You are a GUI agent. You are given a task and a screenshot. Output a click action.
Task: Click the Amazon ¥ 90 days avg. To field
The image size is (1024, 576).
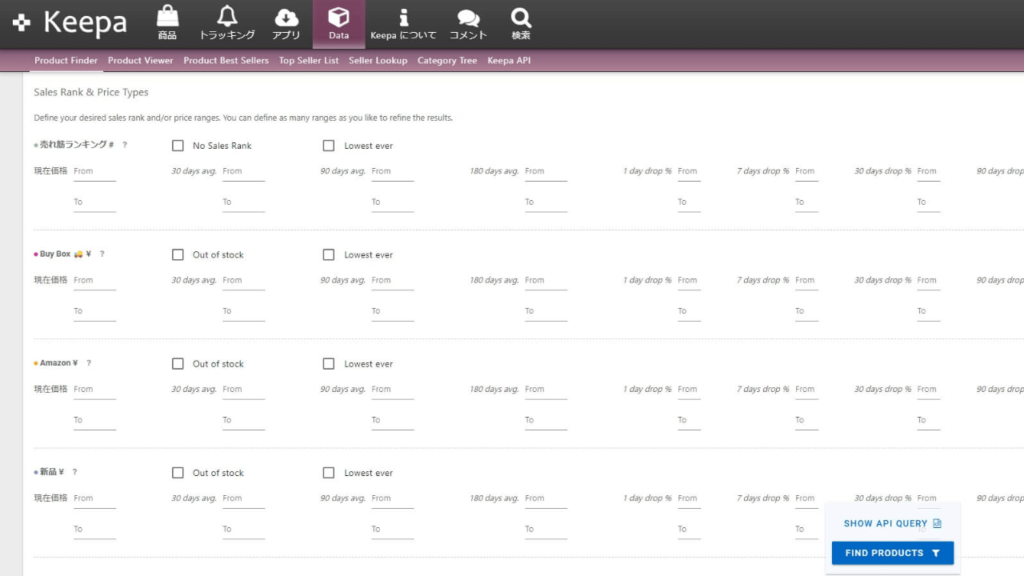[x=392, y=421]
